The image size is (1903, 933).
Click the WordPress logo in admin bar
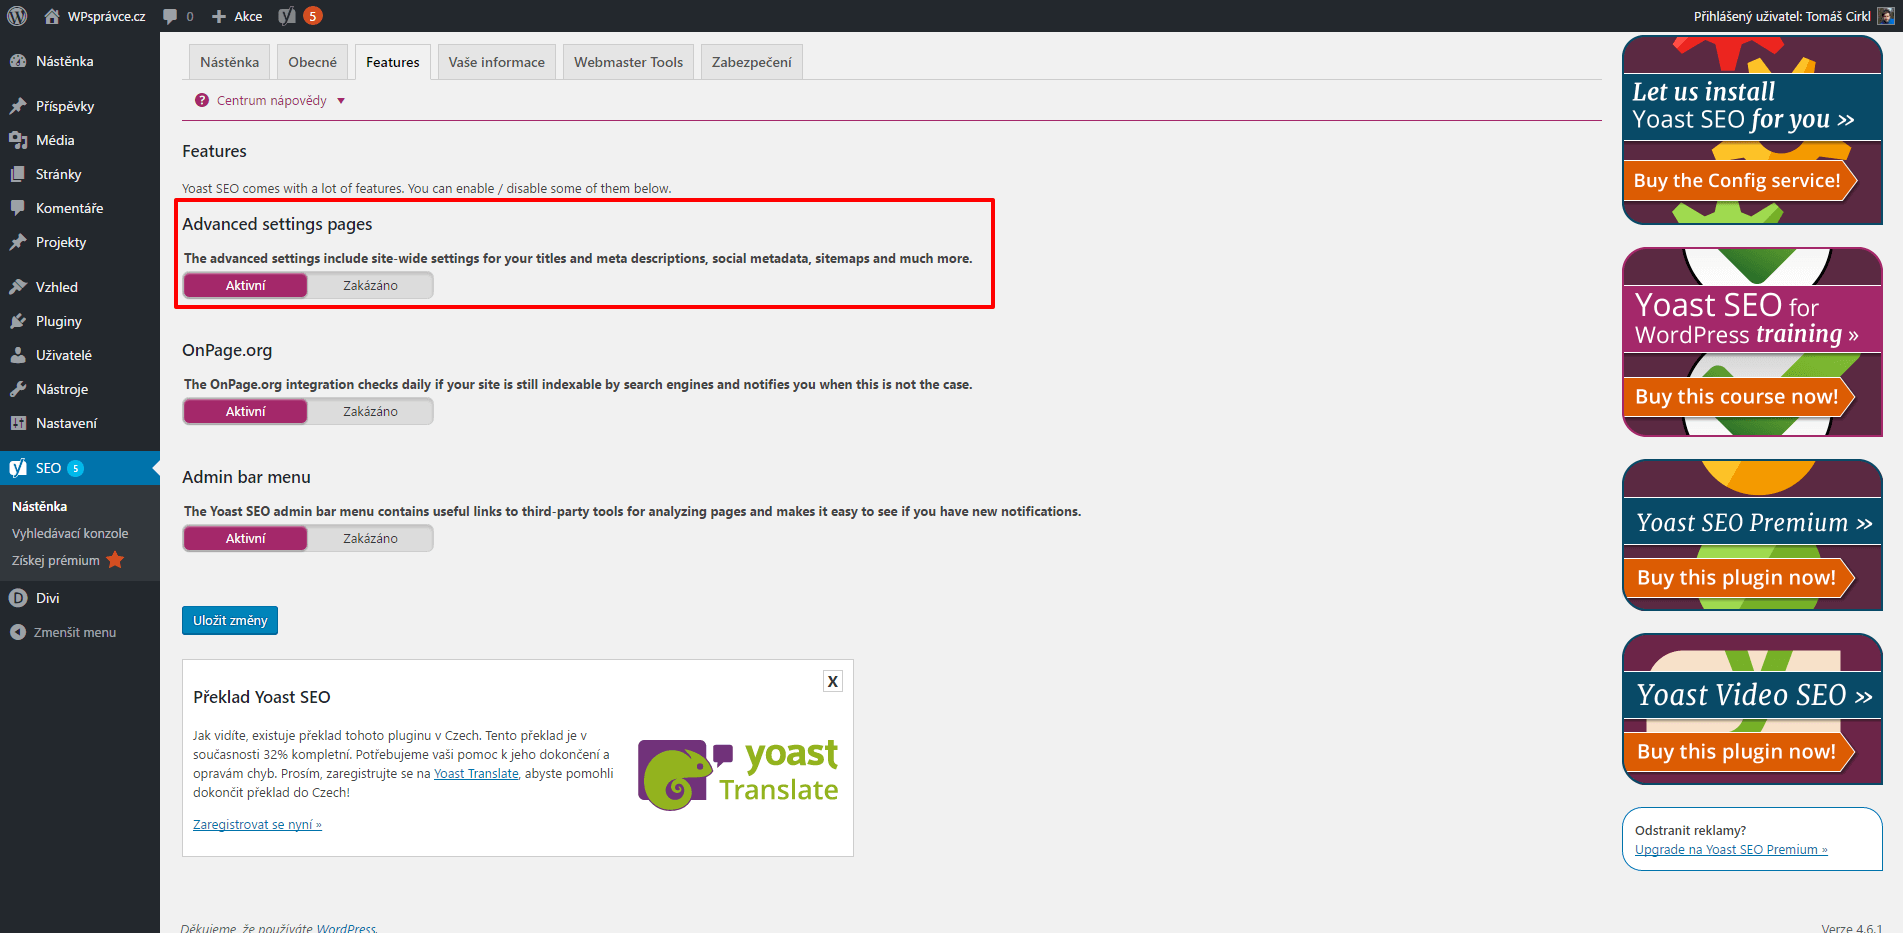pos(17,16)
